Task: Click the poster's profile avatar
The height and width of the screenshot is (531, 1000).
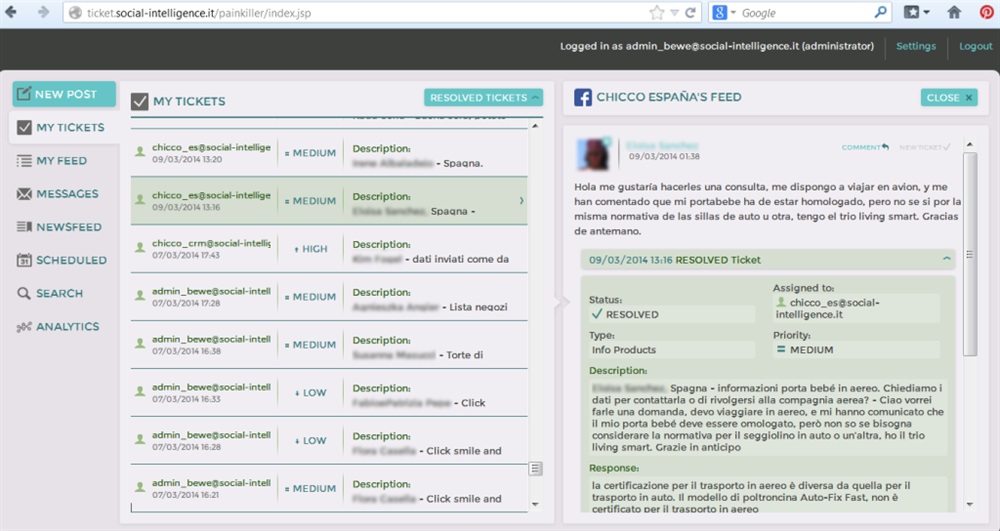Action: click(x=594, y=154)
